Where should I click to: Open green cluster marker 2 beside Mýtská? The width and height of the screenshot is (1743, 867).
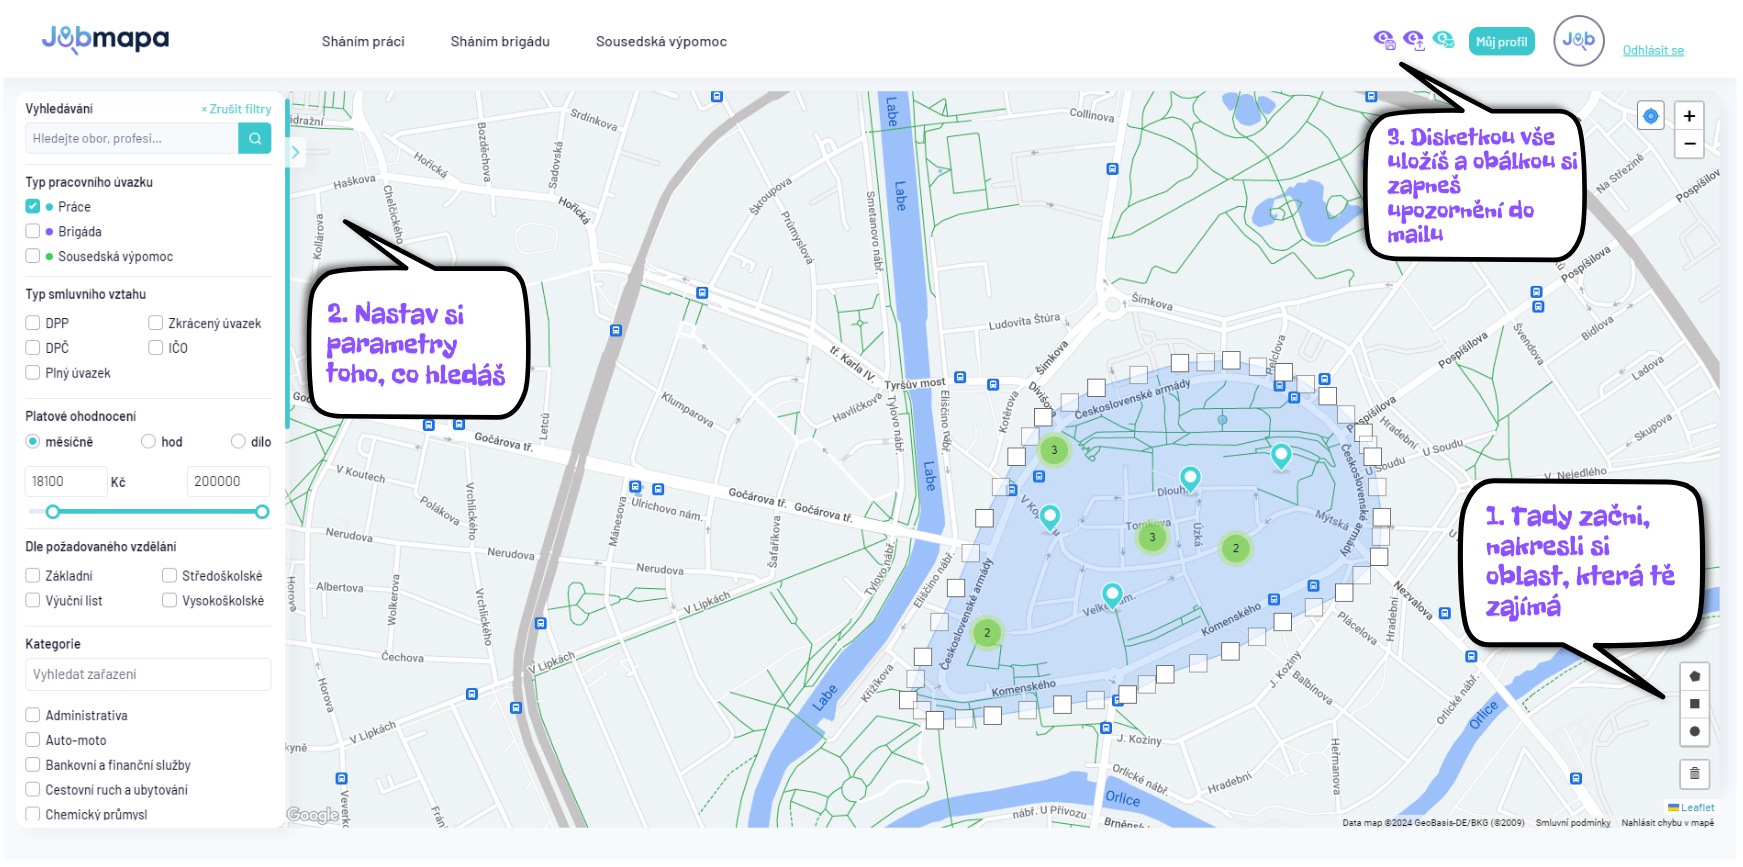click(1236, 548)
